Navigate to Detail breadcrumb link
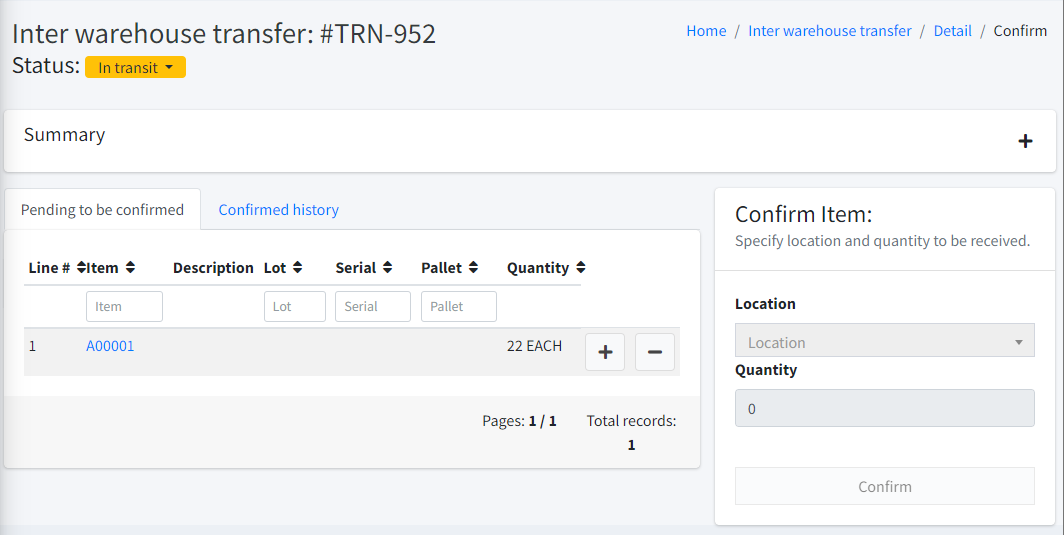Screen dimensions: 1064x535 (x=952, y=31)
